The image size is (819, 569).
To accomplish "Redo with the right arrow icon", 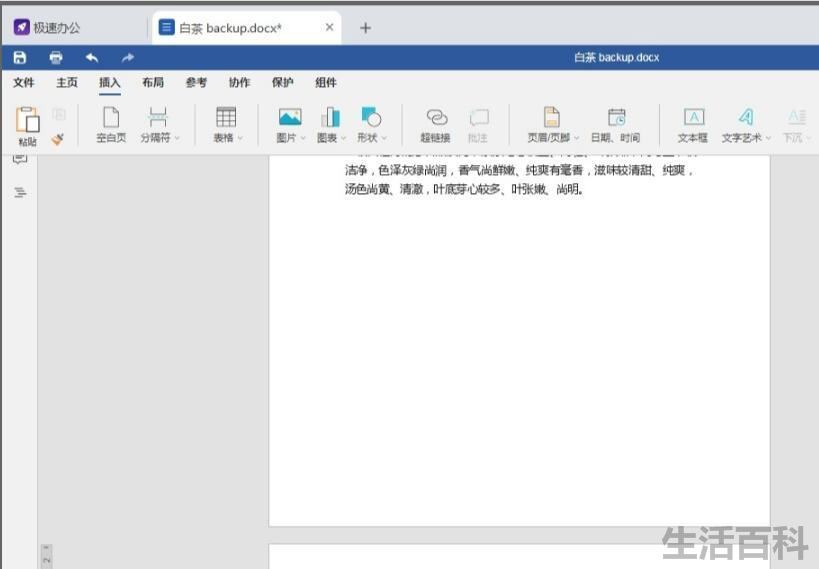I will 128,57.
